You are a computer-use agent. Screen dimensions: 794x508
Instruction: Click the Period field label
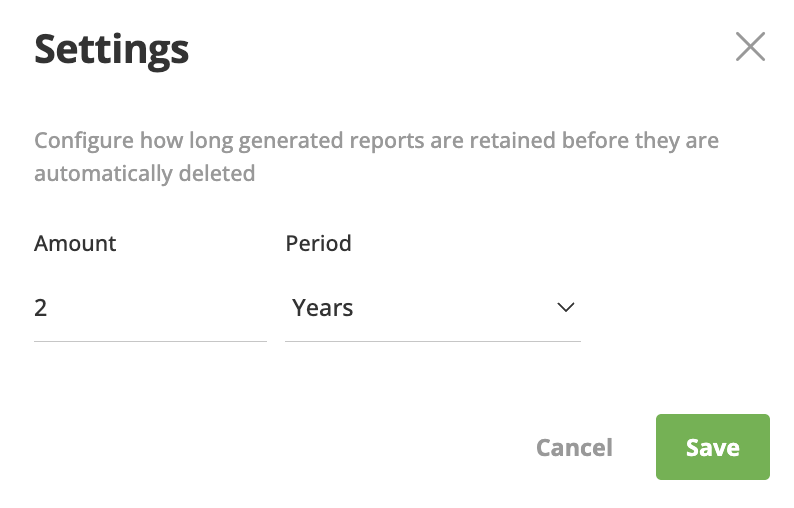(x=318, y=244)
